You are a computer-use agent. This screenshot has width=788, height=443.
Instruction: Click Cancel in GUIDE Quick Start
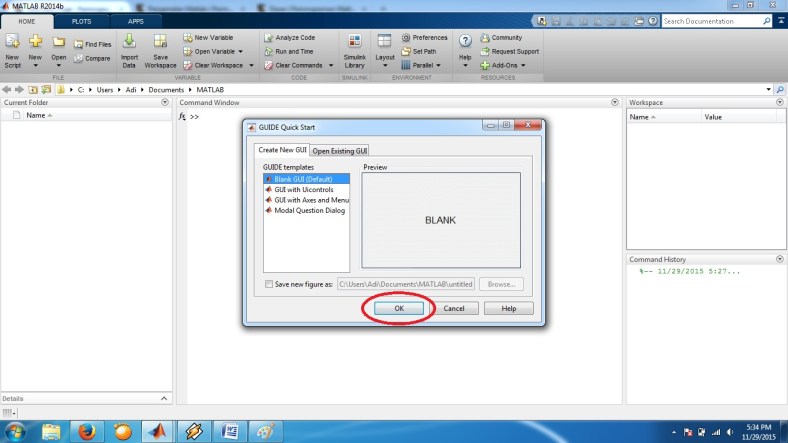453,308
